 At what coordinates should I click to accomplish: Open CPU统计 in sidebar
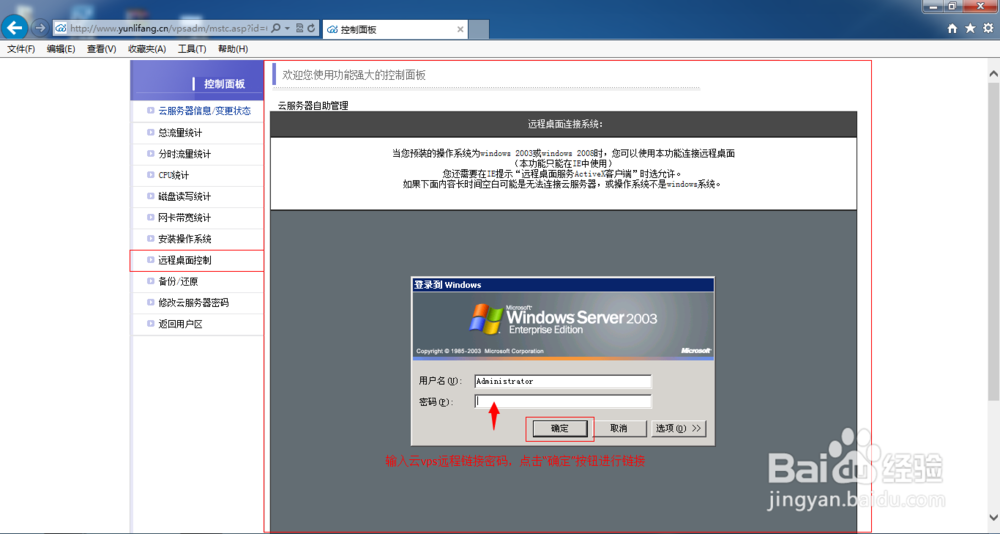click(173, 175)
